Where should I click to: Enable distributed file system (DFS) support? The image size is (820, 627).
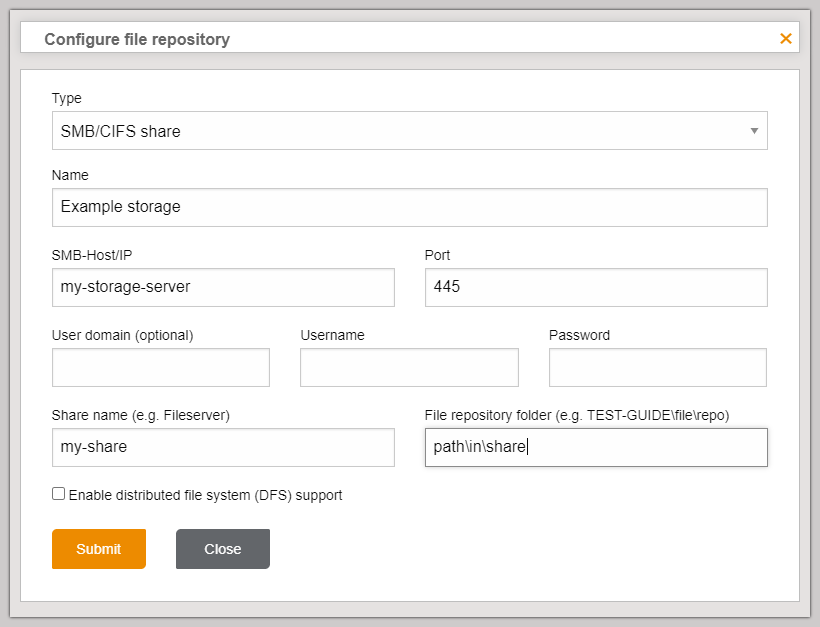point(58,494)
